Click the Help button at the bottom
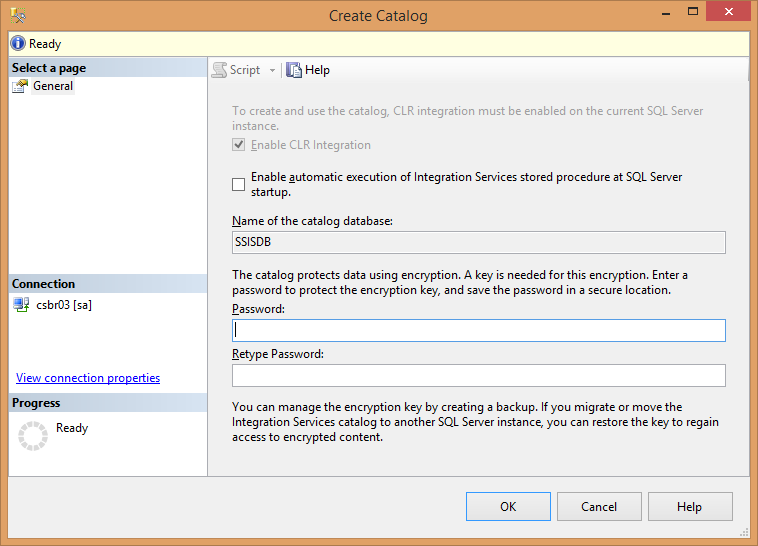The height and width of the screenshot is (546, 758). [x=689, y=507]
